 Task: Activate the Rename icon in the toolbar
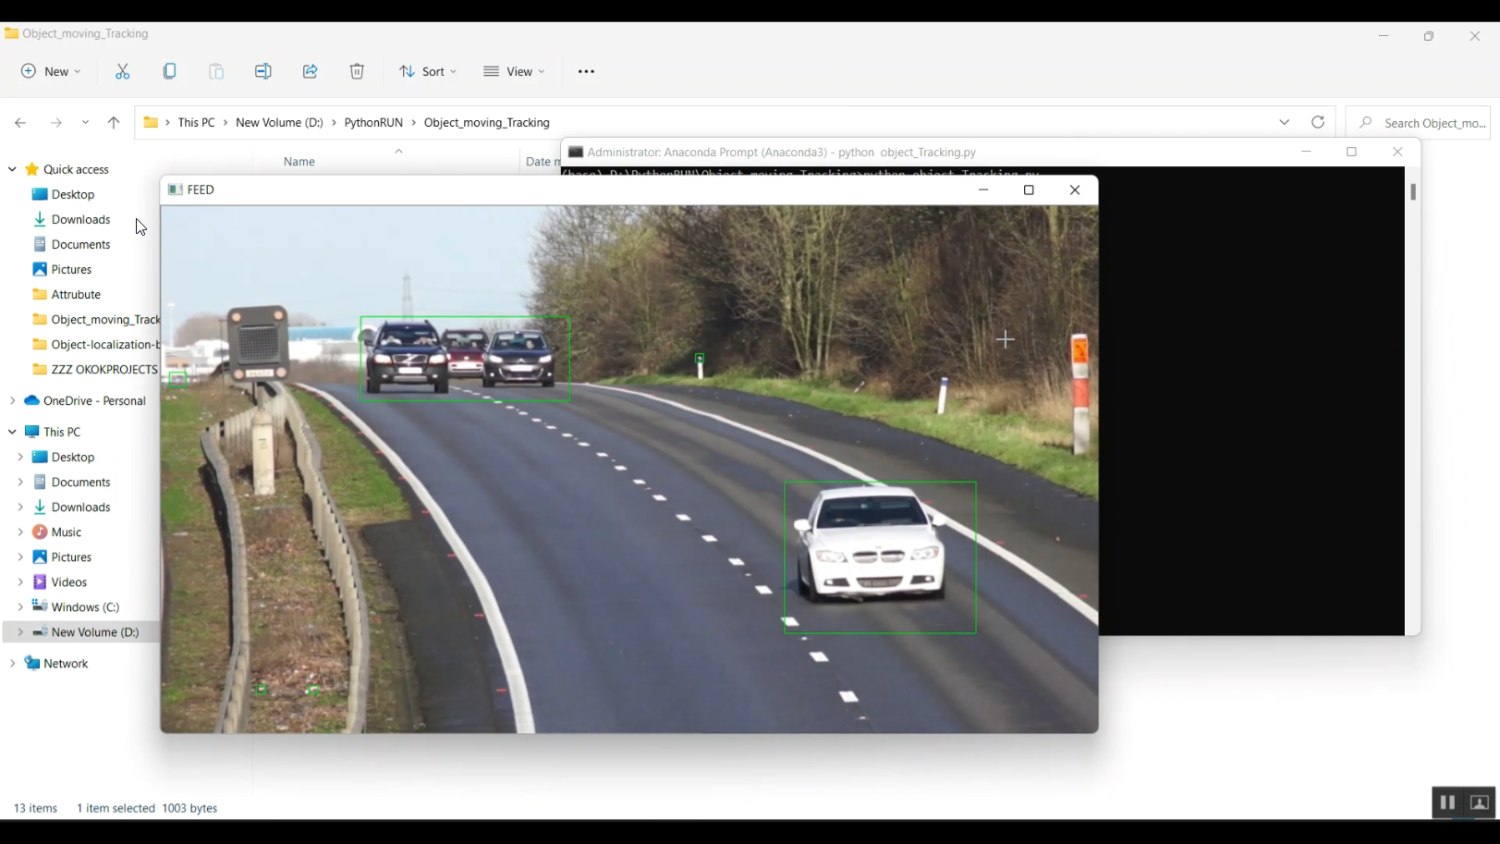point(263,71)
